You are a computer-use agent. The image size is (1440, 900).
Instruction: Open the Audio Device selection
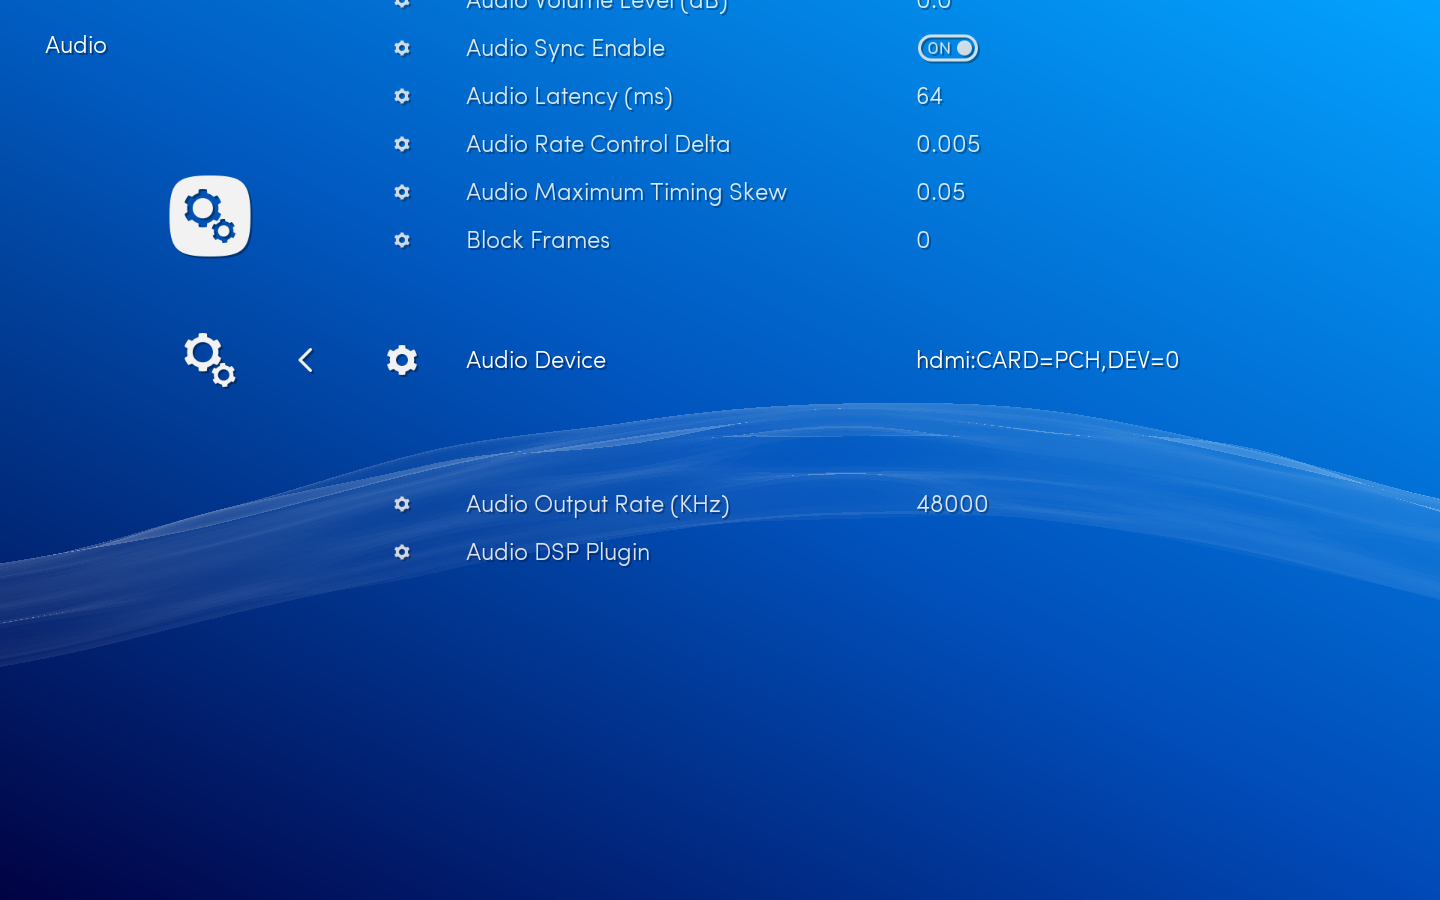pos(536,360)
